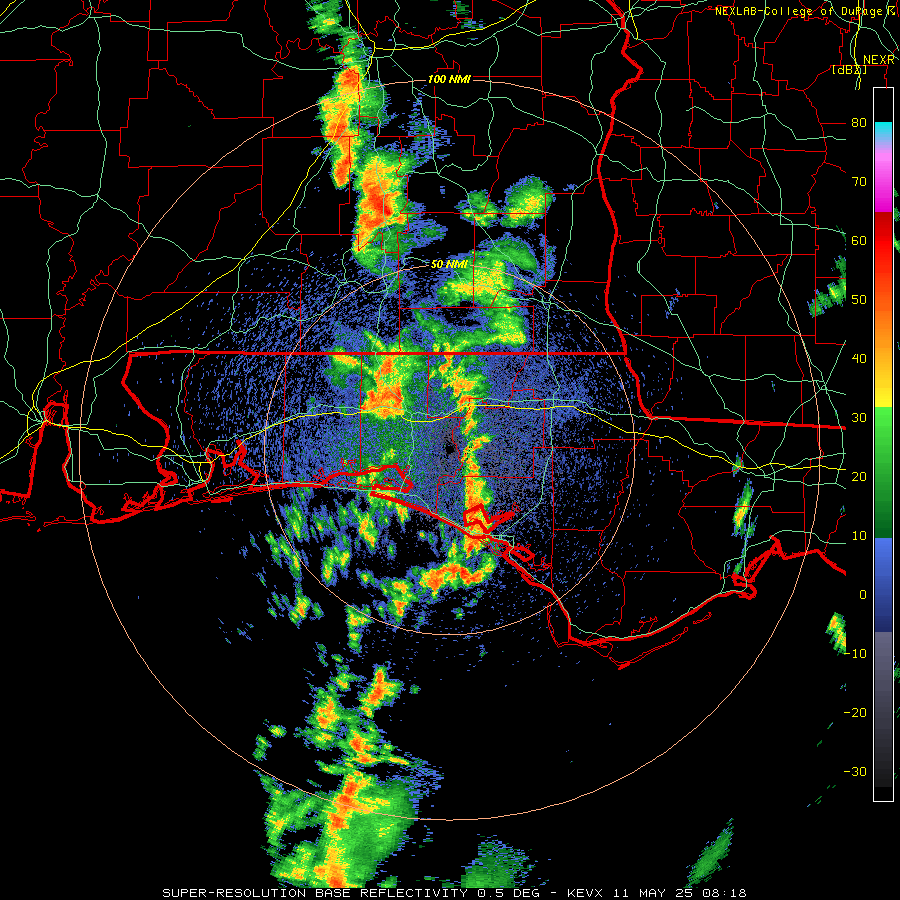
Task: Click the 30 value on the dBZ scale
Action: 859,418
